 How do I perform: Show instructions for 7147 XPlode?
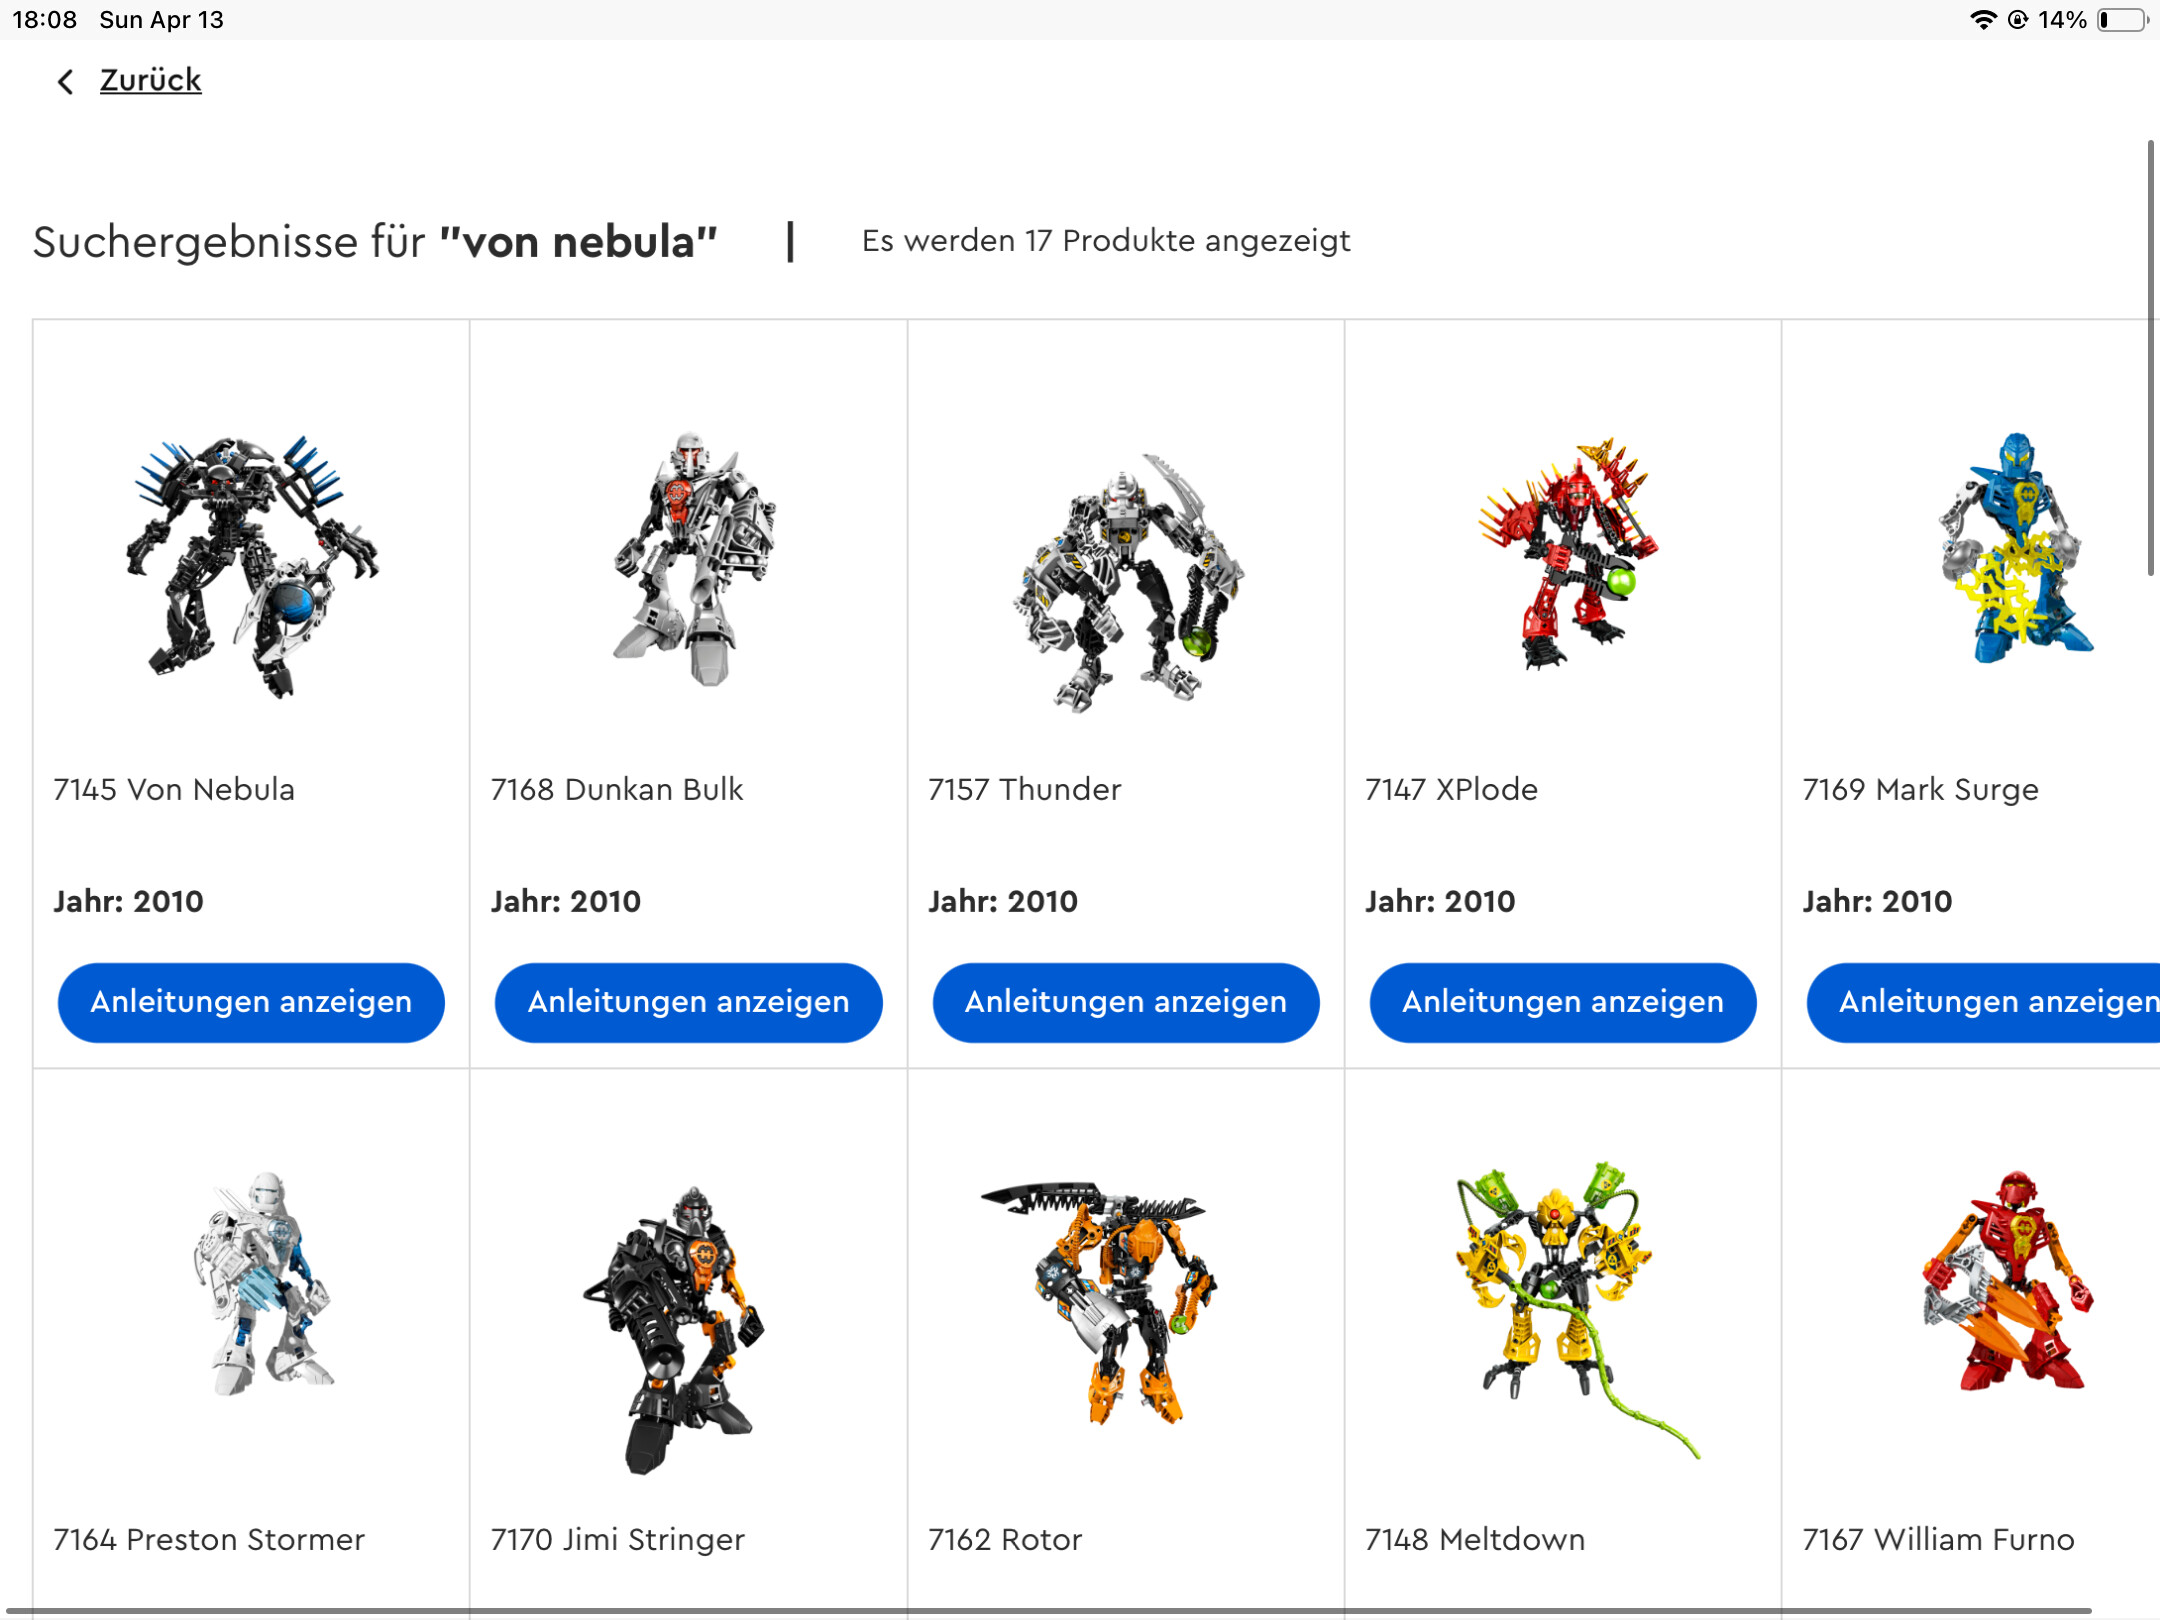[x=1563, y=1002]
